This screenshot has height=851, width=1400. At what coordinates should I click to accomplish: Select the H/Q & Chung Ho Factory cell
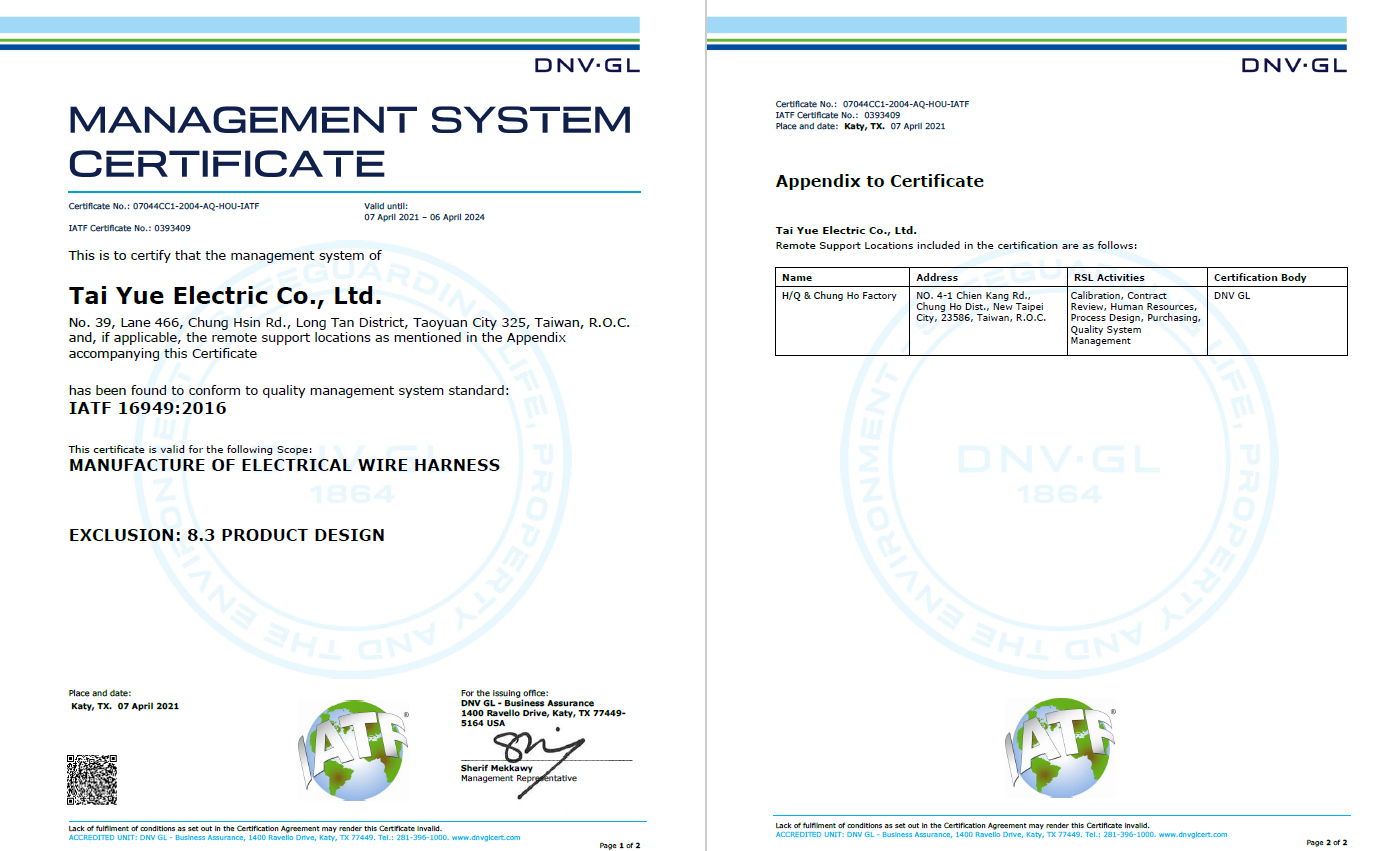tap(838, 296)
